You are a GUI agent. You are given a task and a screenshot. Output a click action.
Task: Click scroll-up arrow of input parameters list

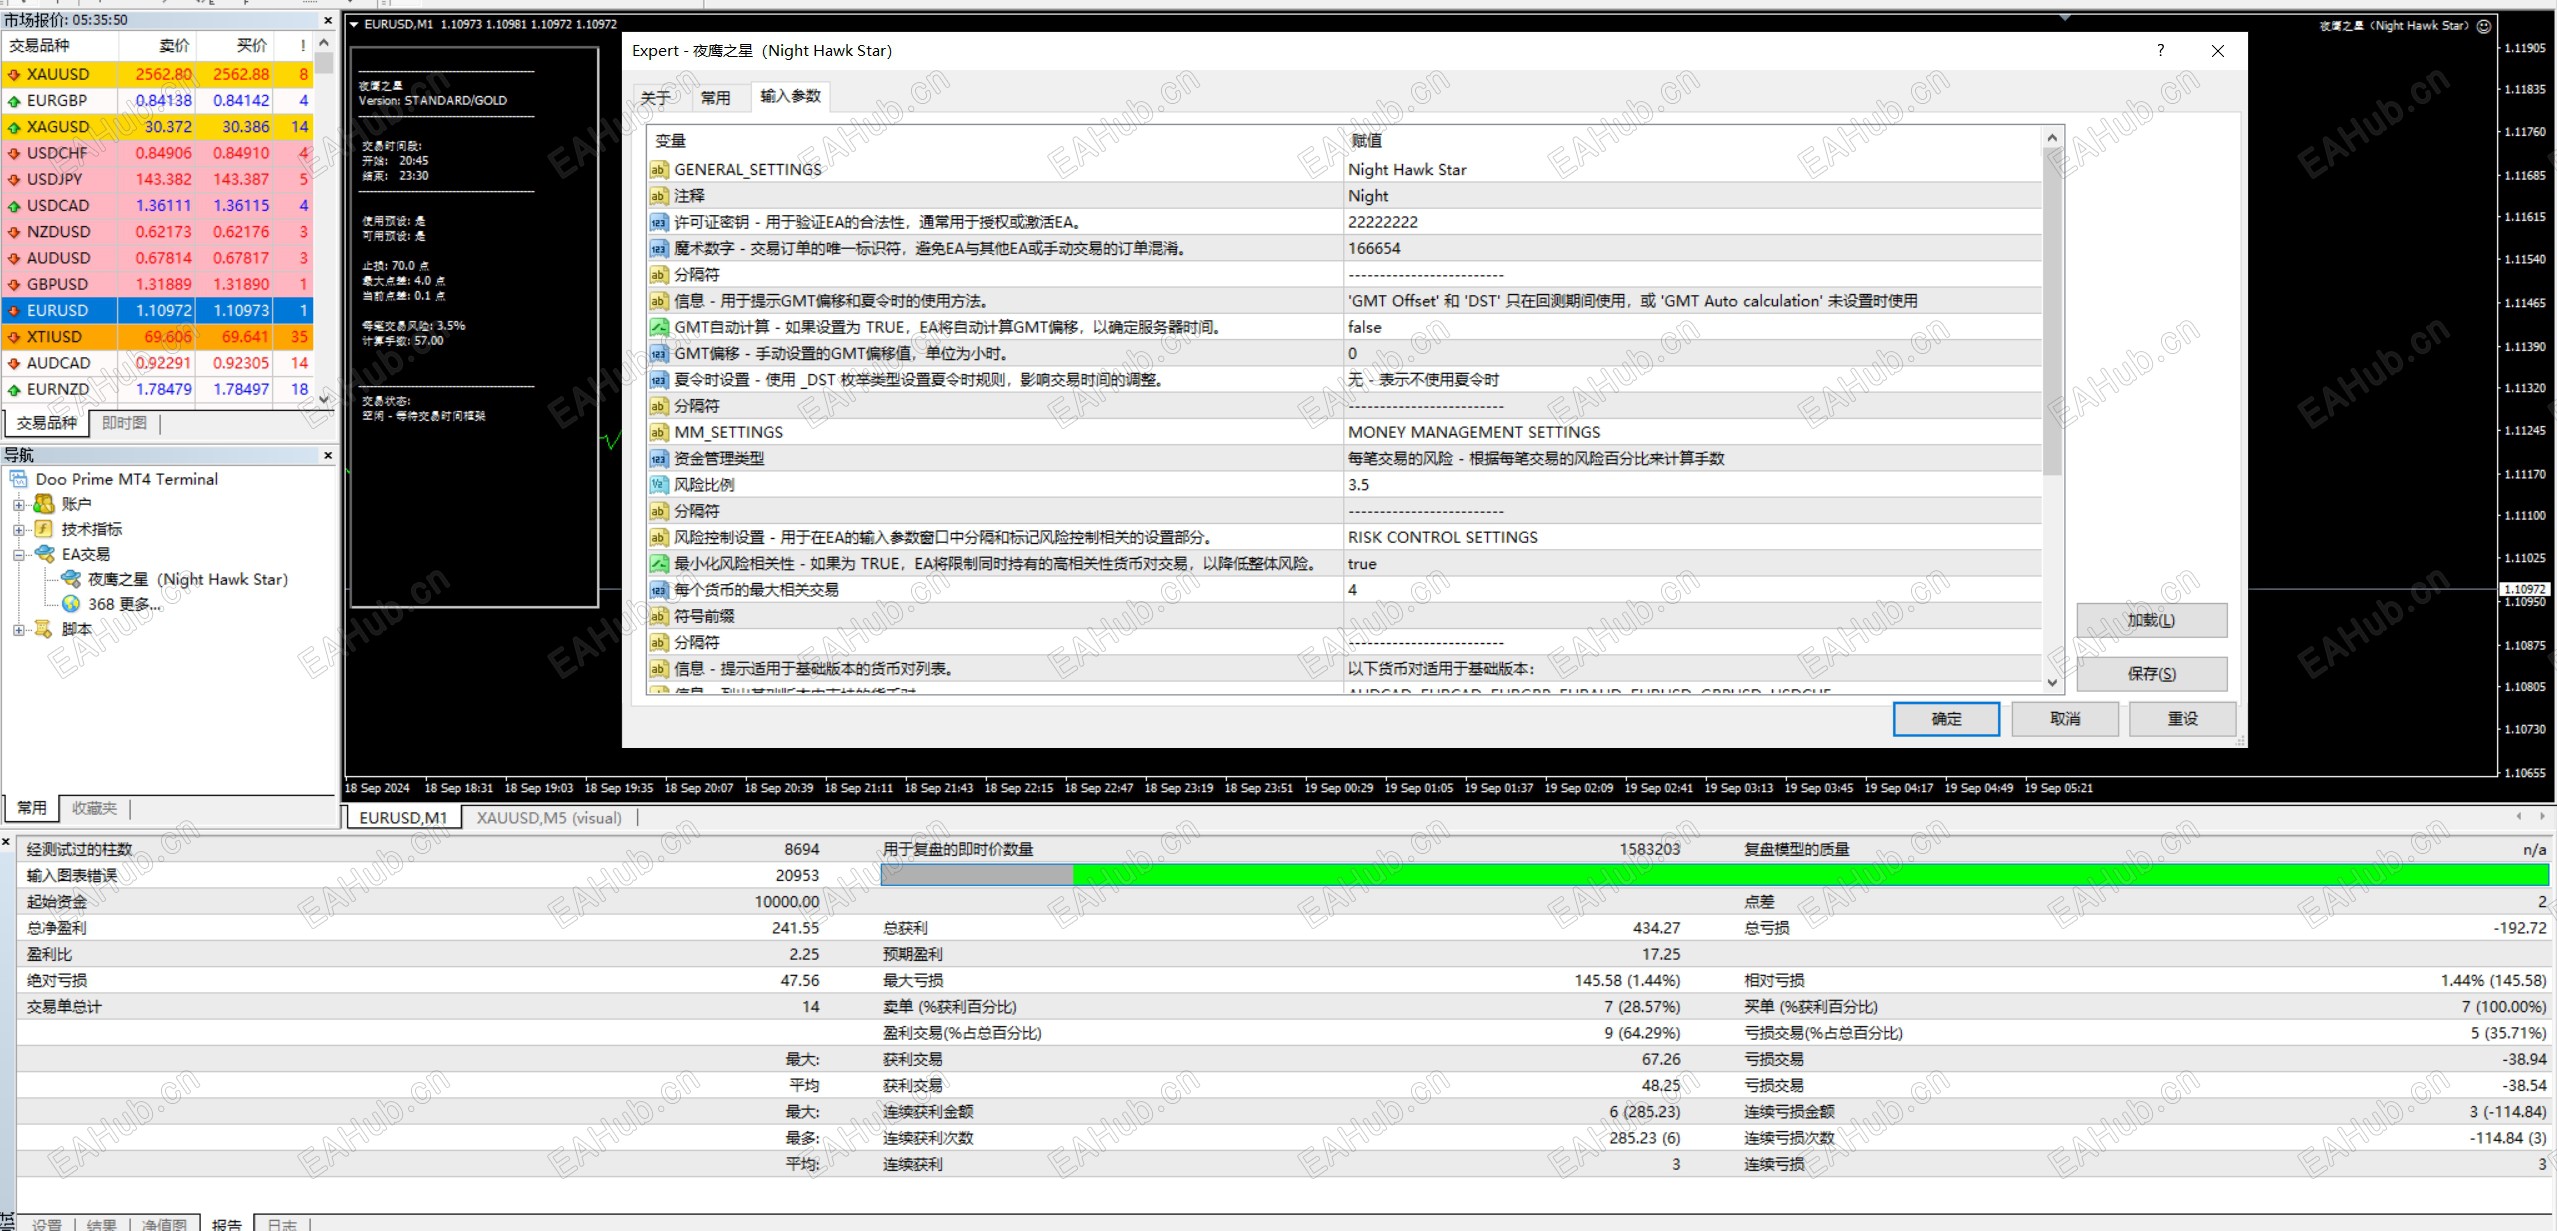tap(2052, 138)
